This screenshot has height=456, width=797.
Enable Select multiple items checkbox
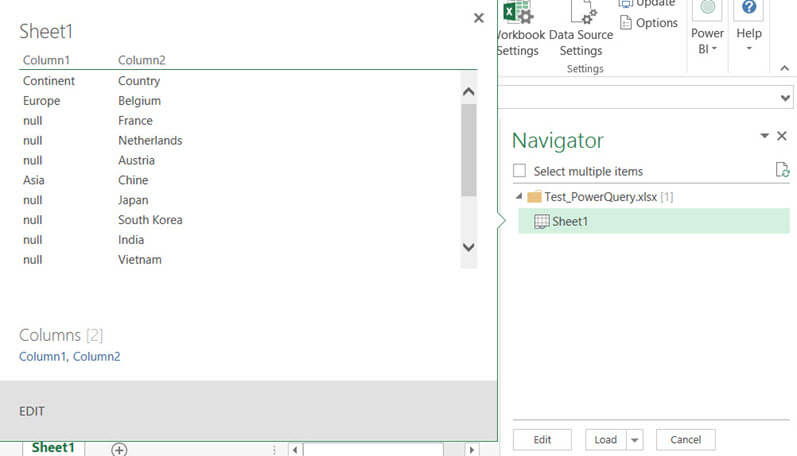click(519, 171)
